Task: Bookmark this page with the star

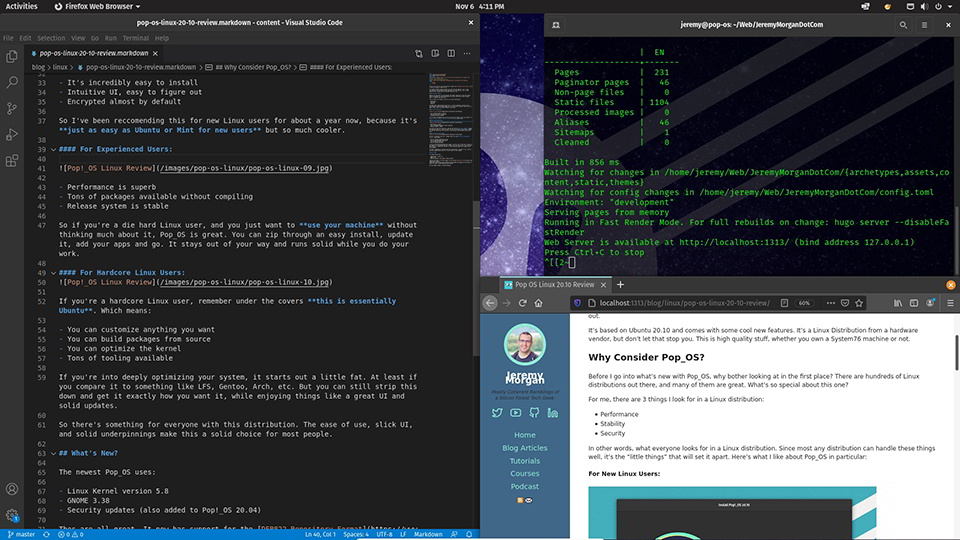Action: [859, 303]
